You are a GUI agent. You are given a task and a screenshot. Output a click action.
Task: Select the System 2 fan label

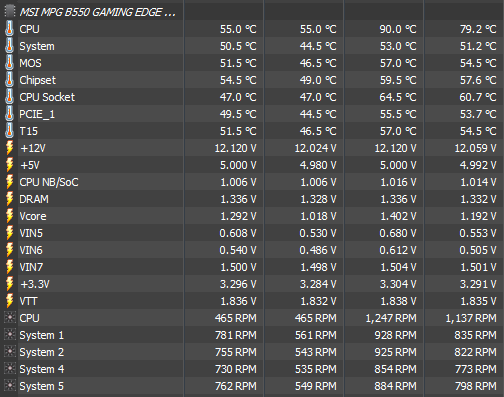[42, 352]
